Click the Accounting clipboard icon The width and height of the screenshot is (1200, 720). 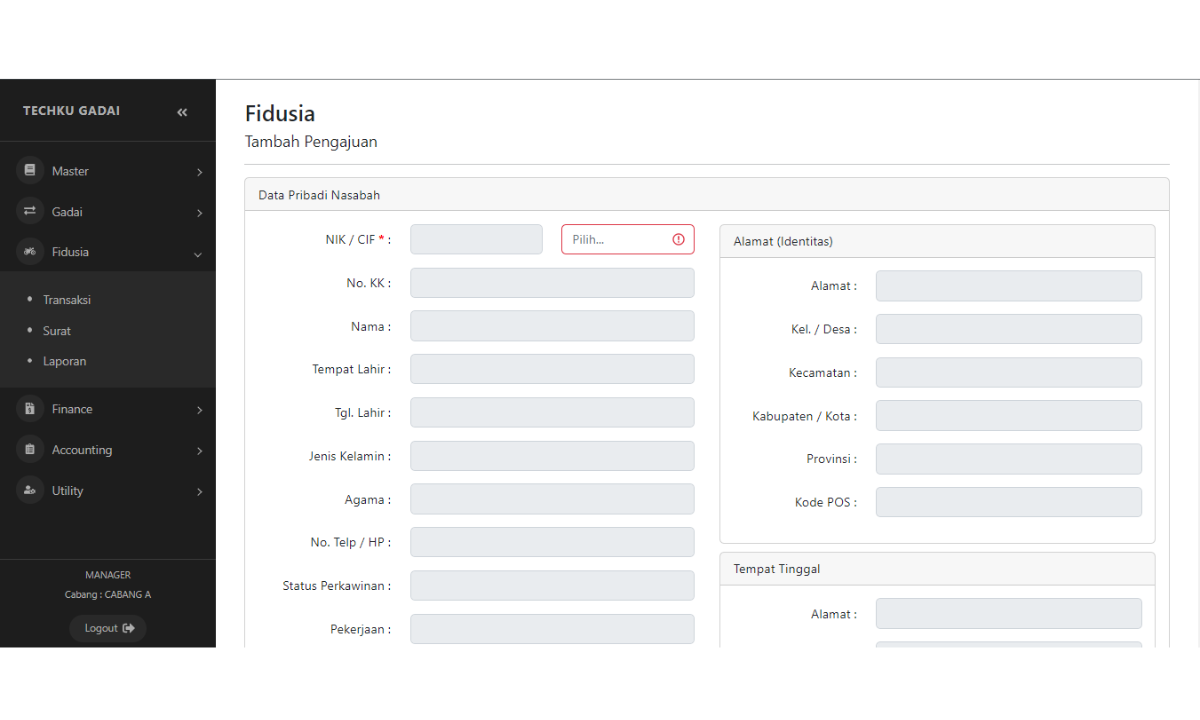click(30, 450)
